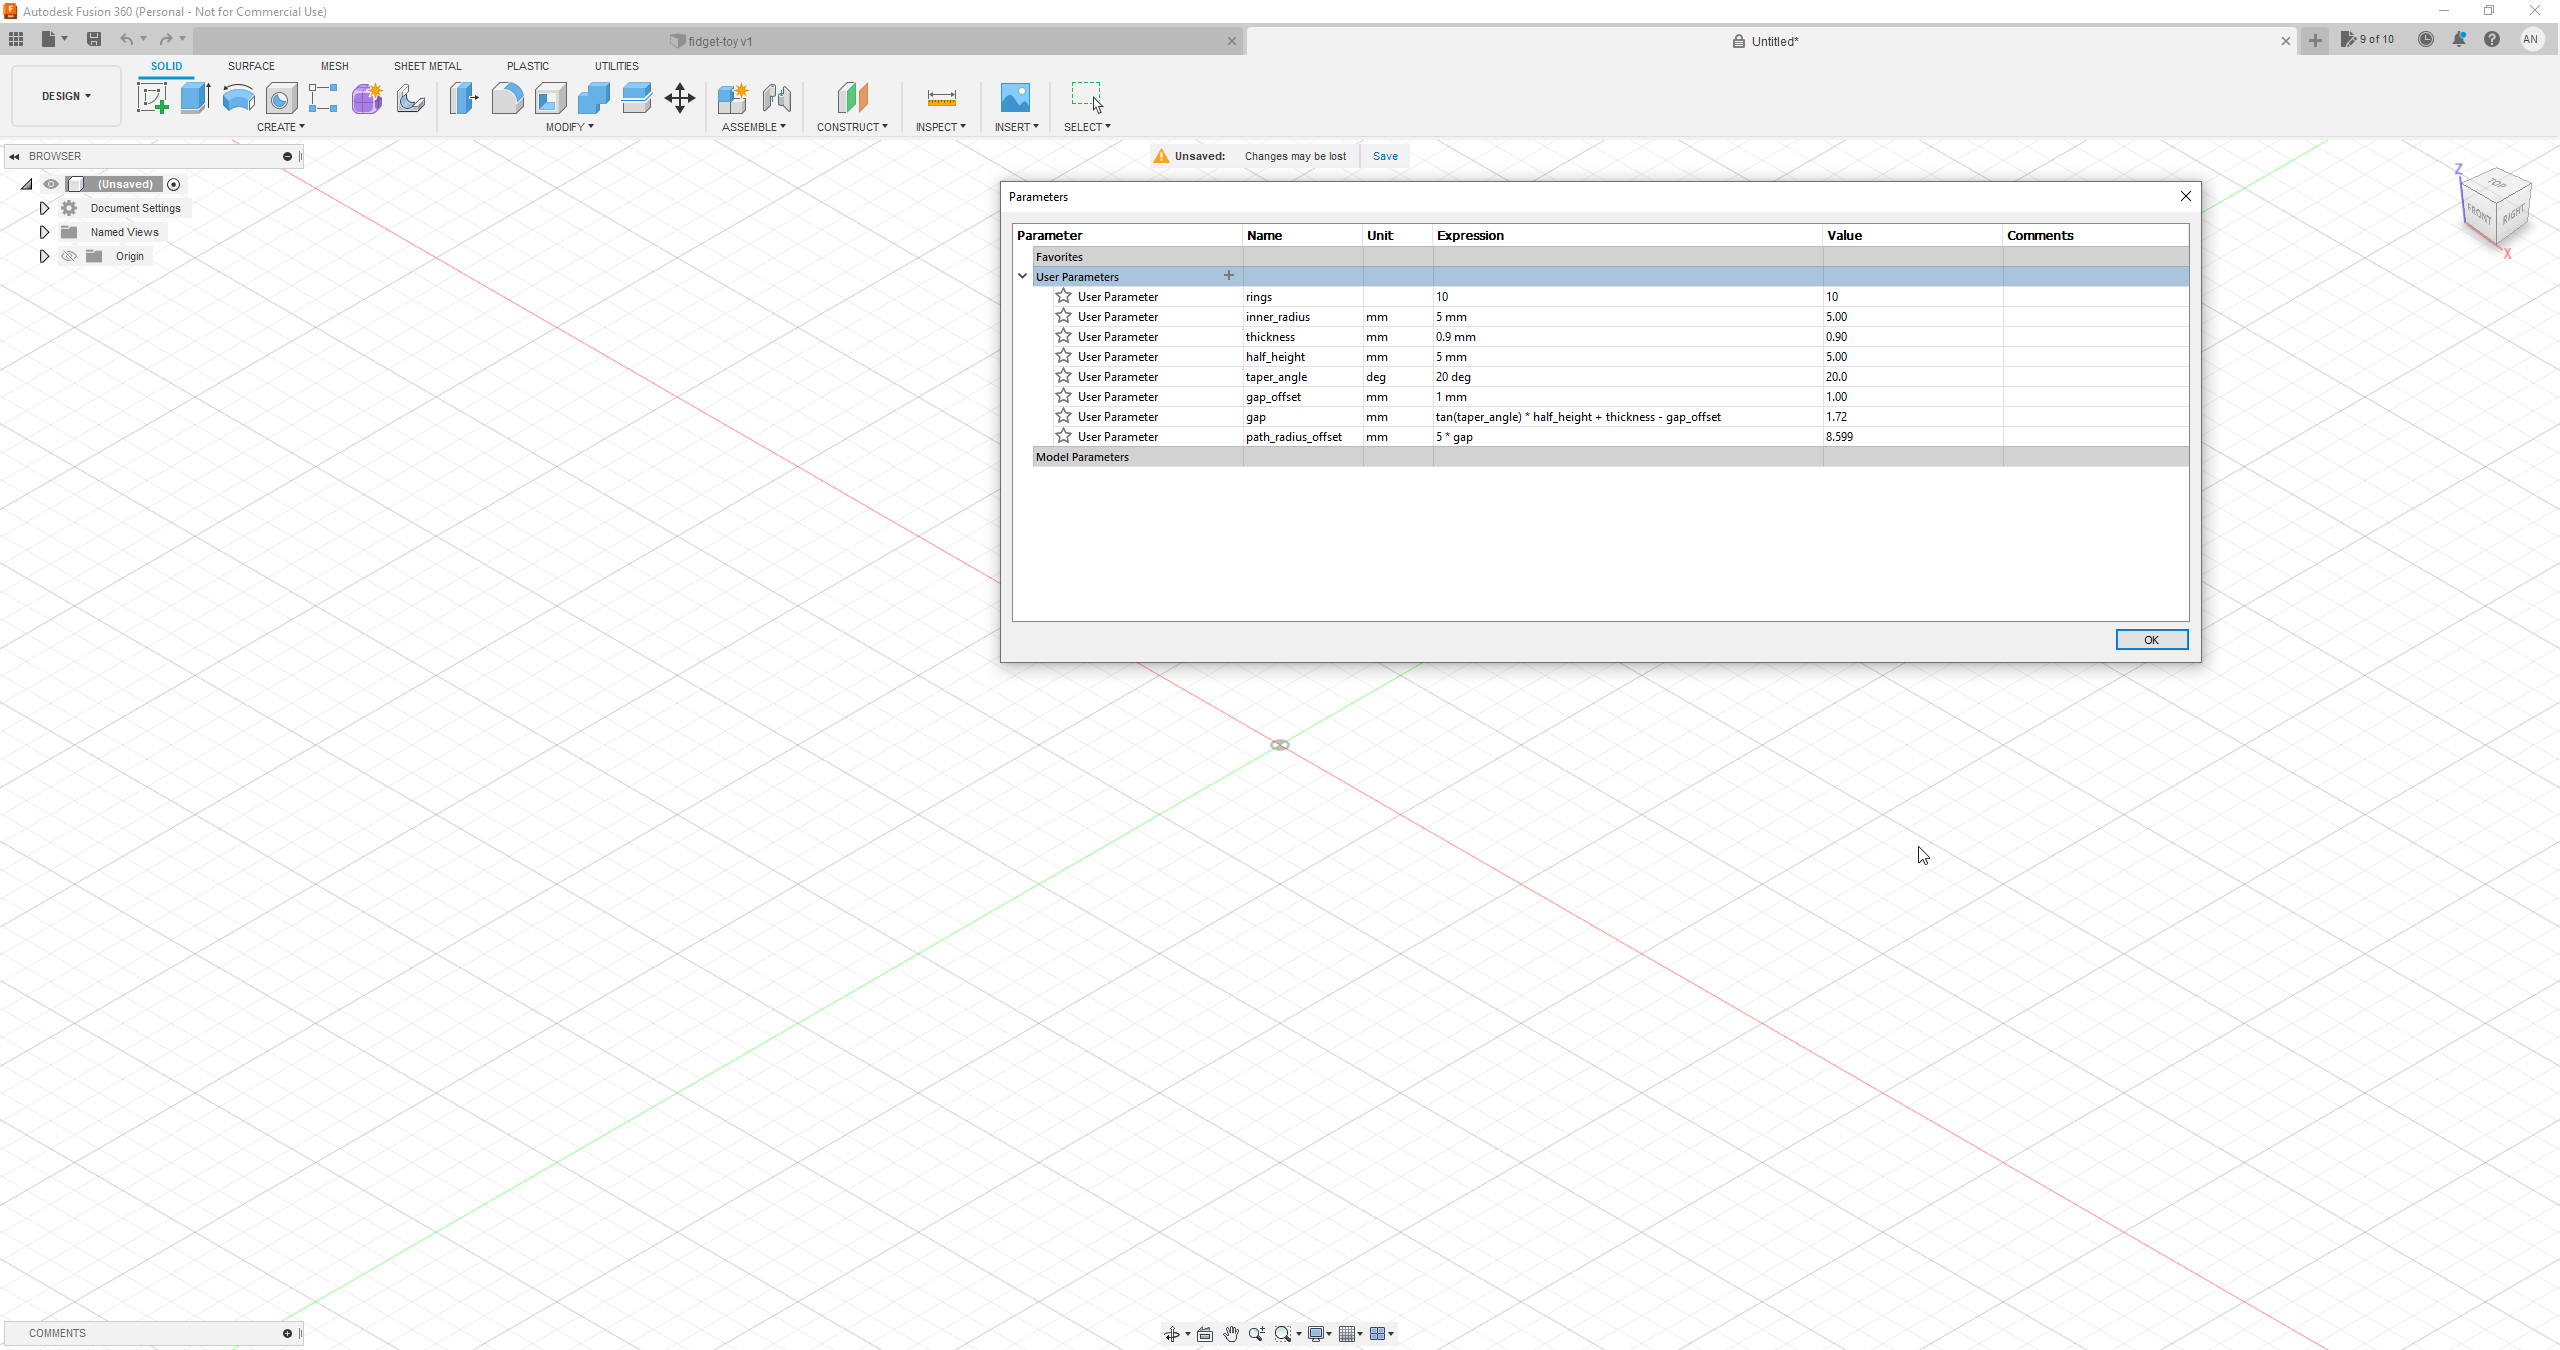Open the Measure tool under Inspect
Image resolution: width=2560 pixels, height=1350 pixels.
tap(939, 98)
